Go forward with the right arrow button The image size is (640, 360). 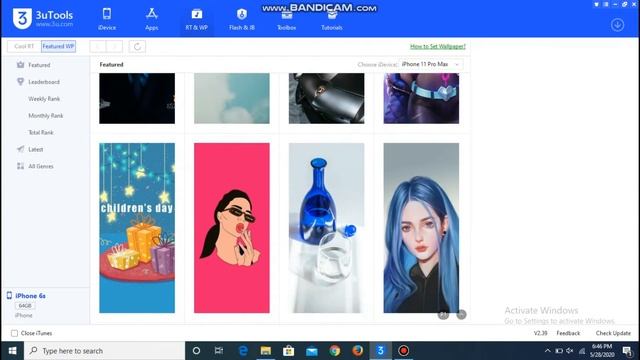coord(114,47)
